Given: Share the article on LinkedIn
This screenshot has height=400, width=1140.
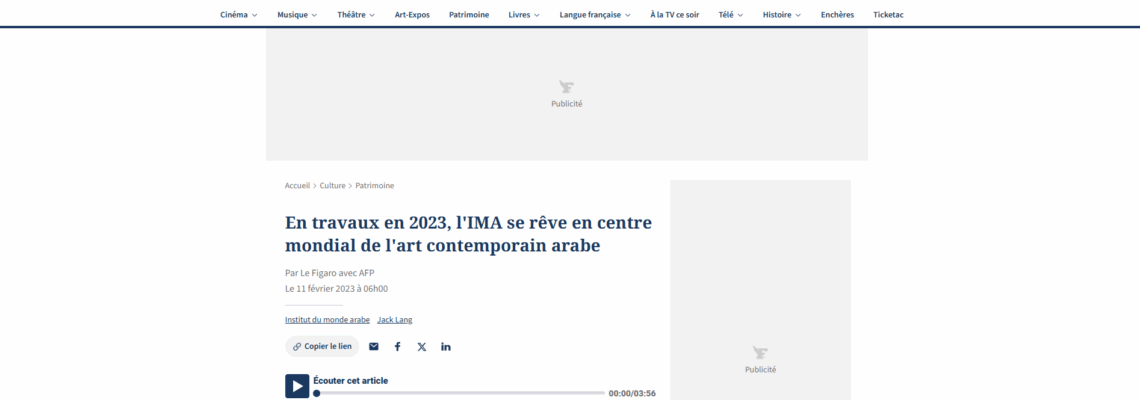Looking at the screenshot, I should 446,346.
